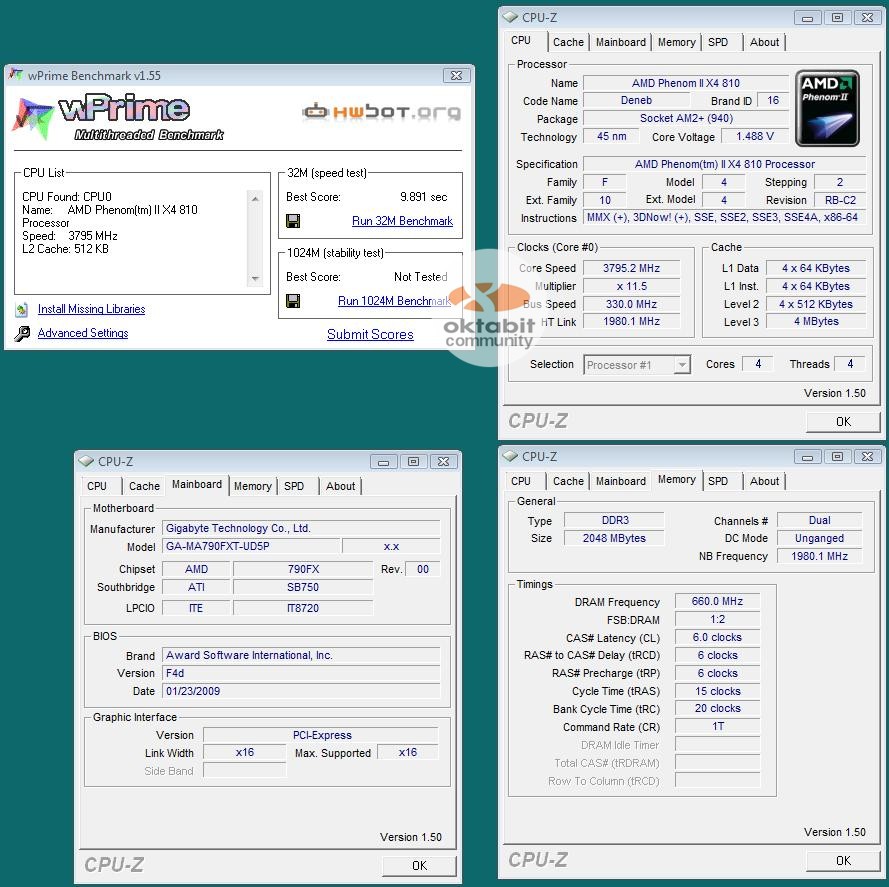Click the wPrime logo graphic
This screenshot has width=889, height=887.
(x=118, y=119)
